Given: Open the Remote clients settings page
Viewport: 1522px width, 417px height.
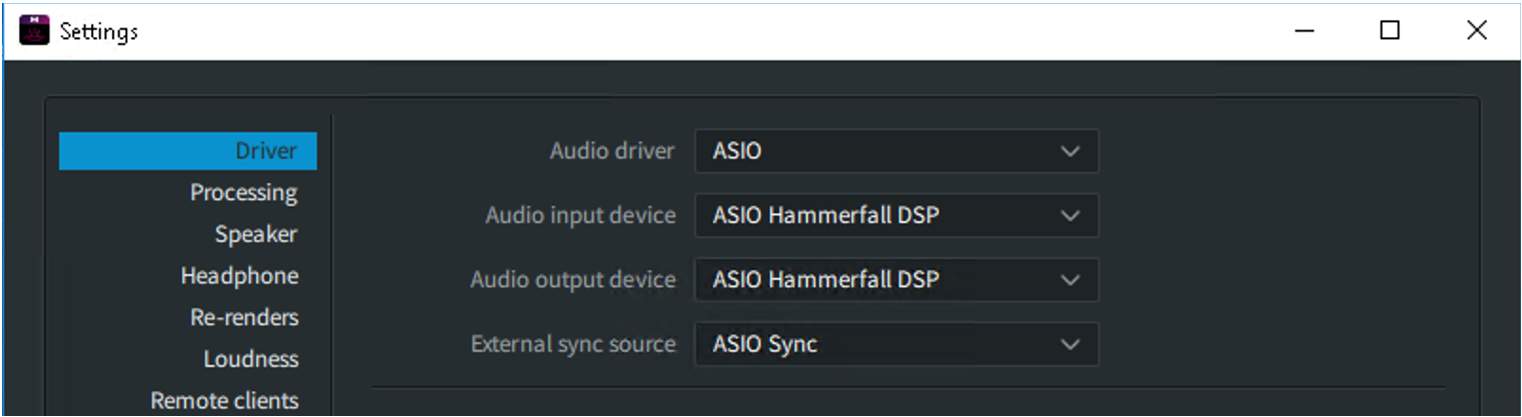Looking at the screenshot, I should 224,400.
